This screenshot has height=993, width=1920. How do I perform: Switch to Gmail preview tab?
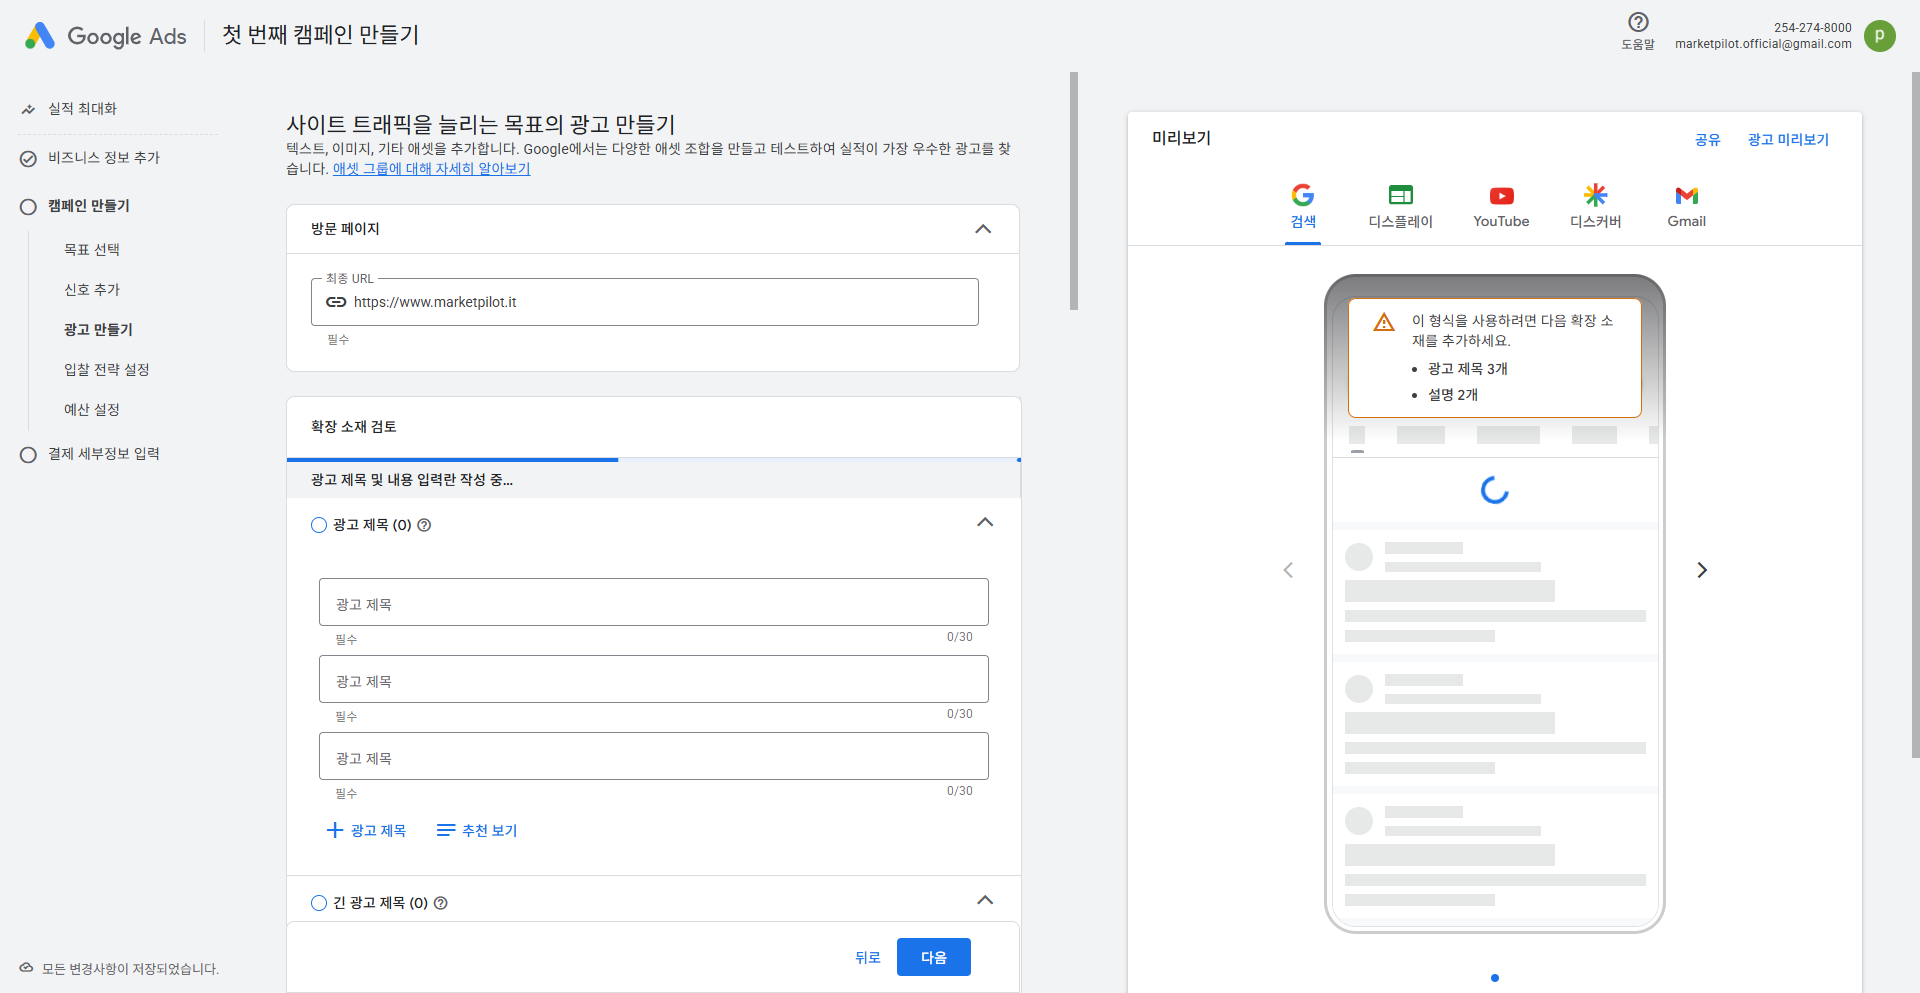click(x=1686, y=209)
